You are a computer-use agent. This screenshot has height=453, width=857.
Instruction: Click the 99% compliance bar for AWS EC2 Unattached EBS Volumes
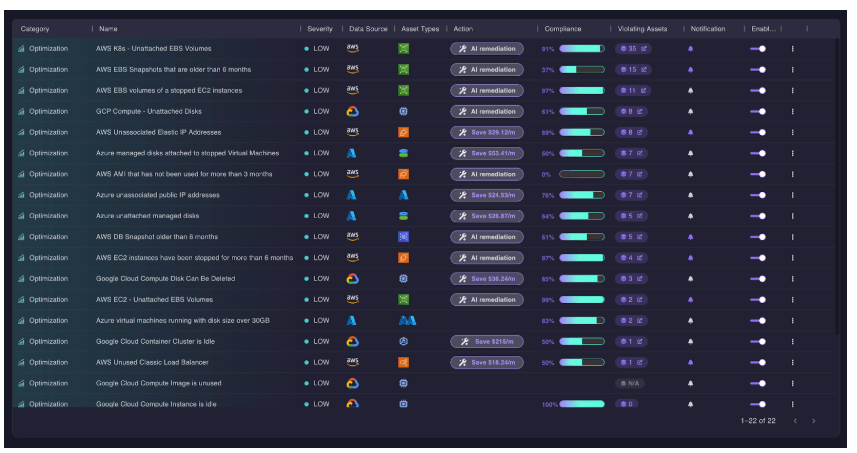tap(582, 299)
